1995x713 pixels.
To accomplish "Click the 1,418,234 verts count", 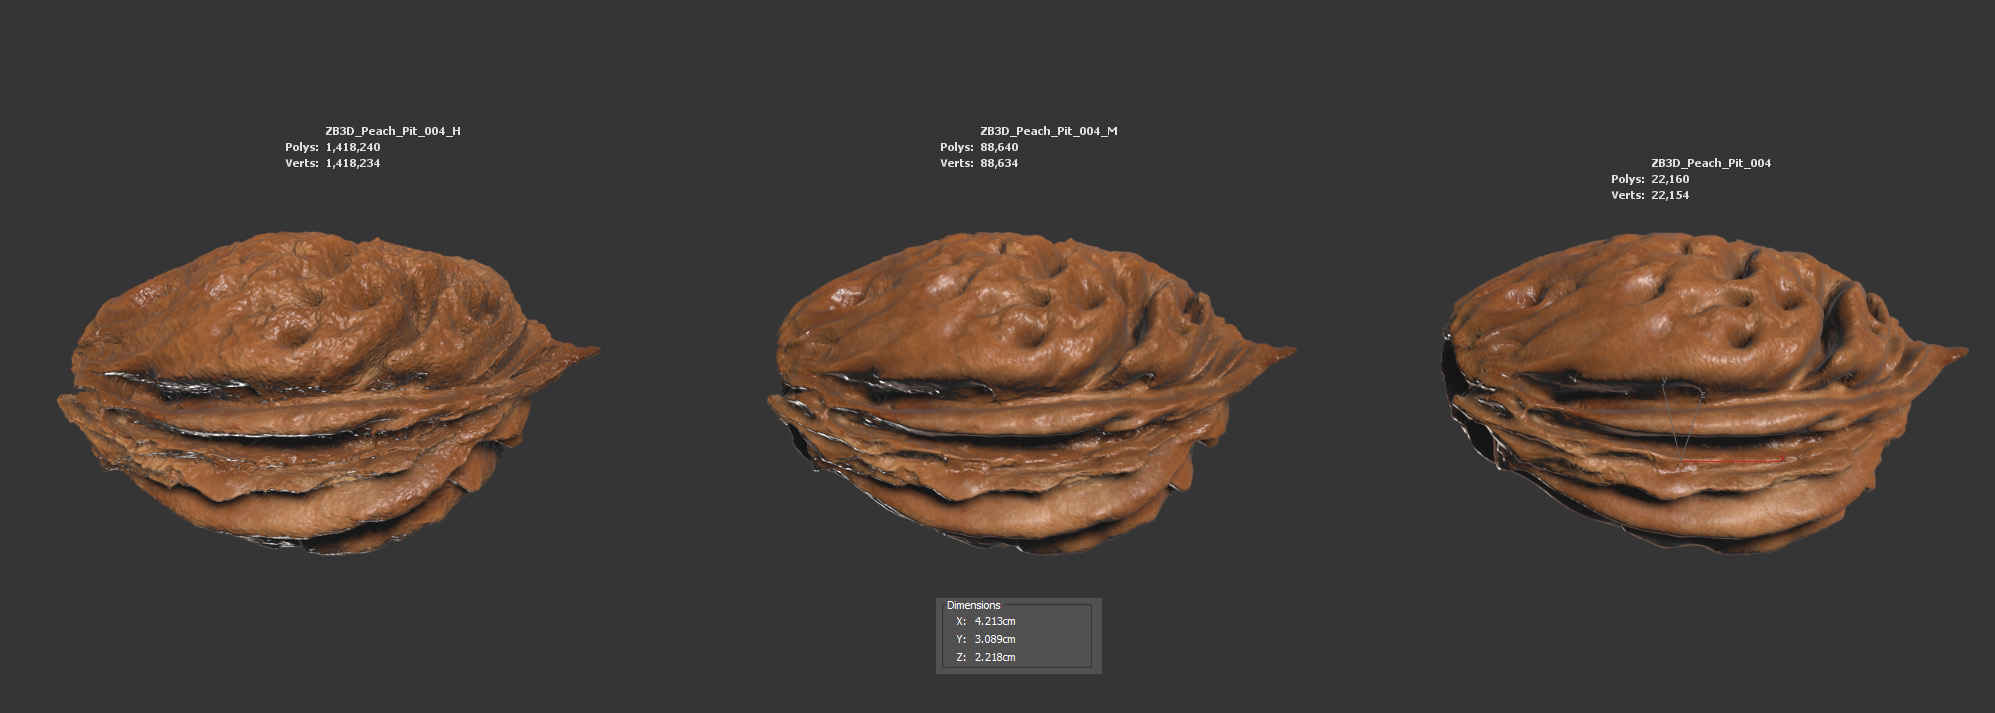I will pos(352,163).
